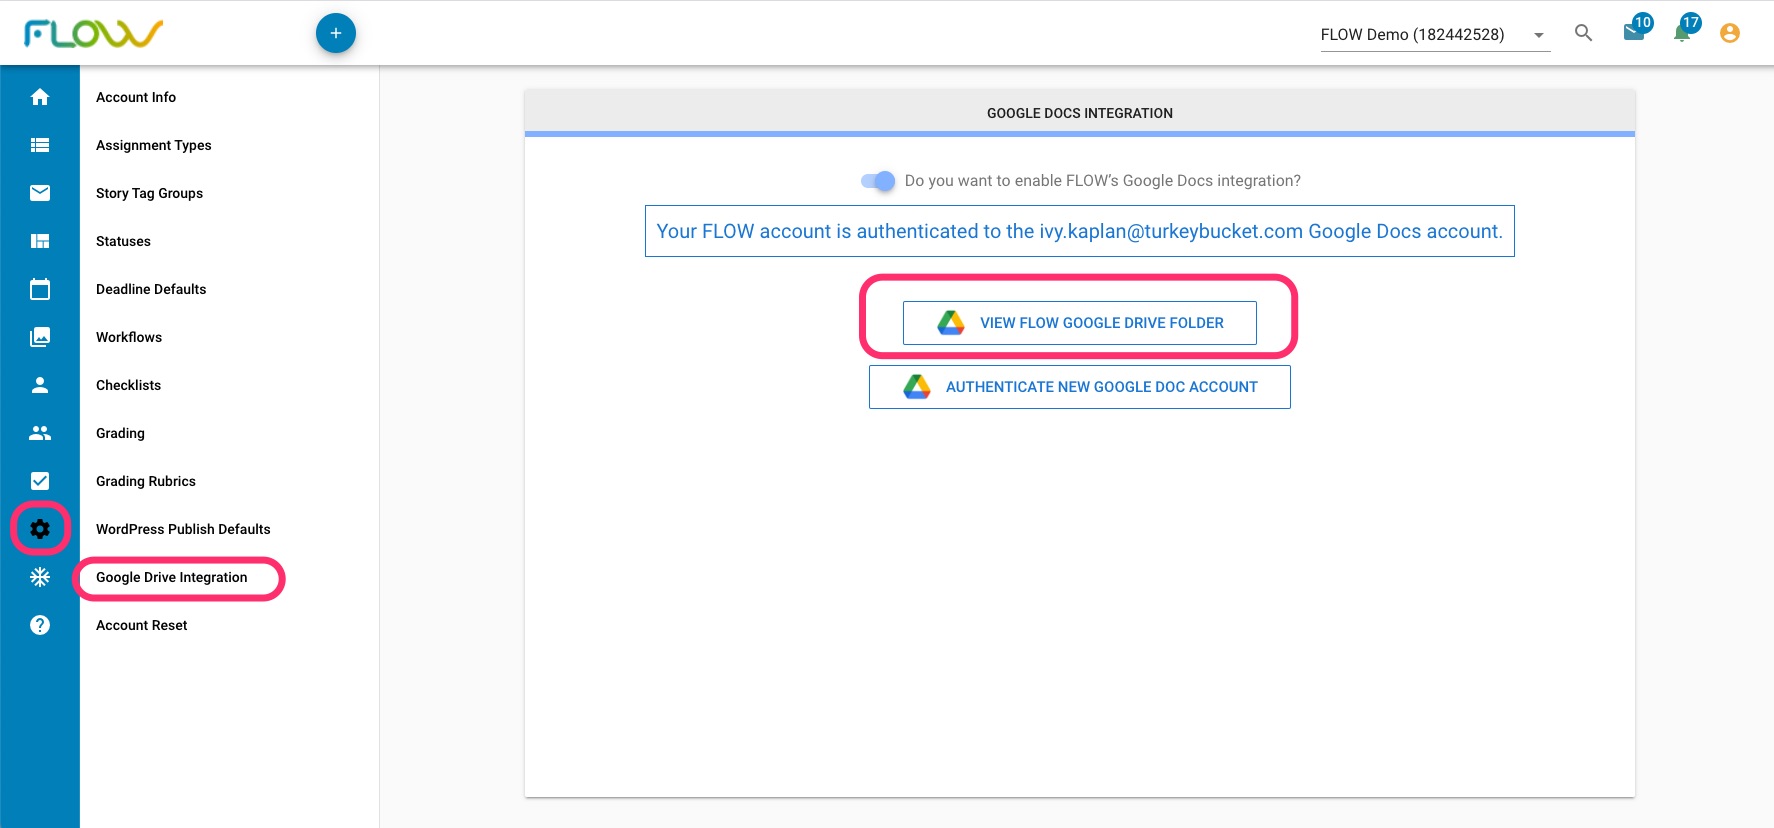This screenshot has width=1774, height=828.
Task: Click View FLOW Google Drive Folder button
Action: click(x=1080, y=323)
